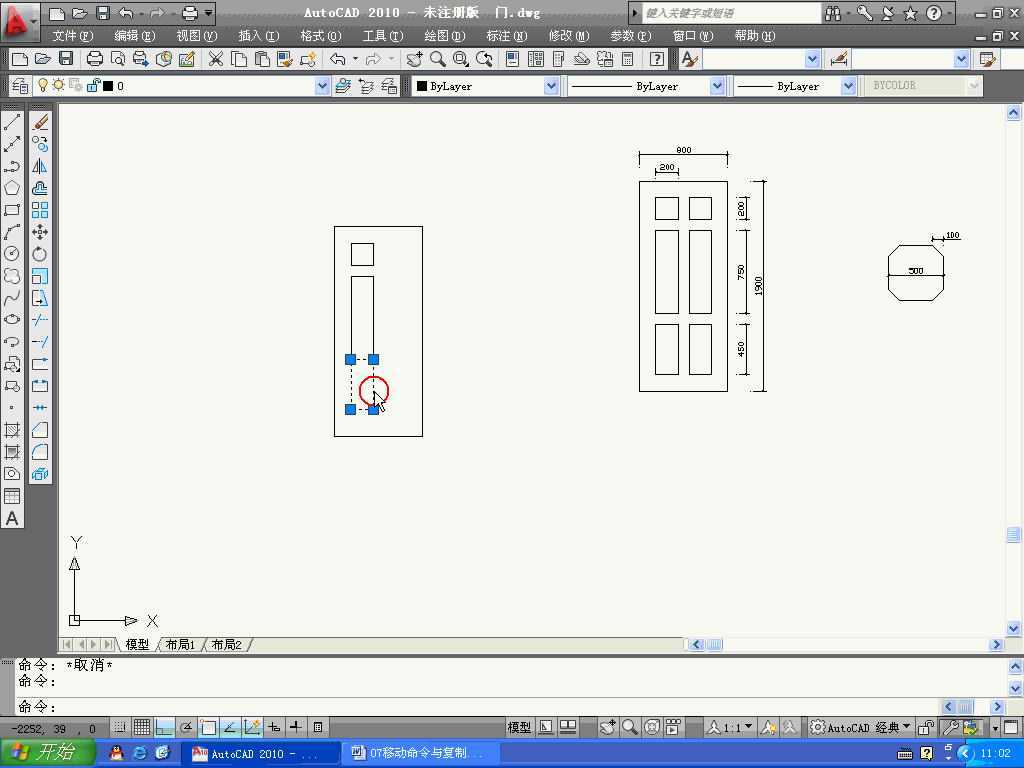Select the Circle draw tool

click(12, 254)
